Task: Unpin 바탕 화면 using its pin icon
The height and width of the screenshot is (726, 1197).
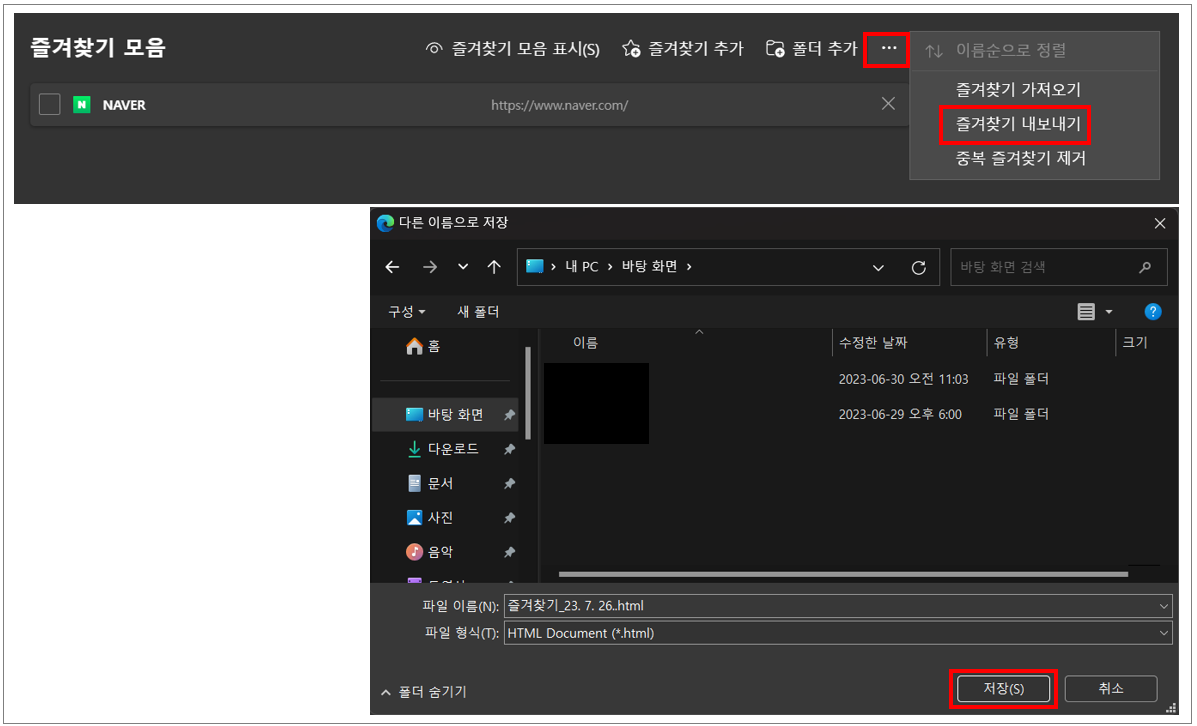Action: click(x=509, y=415)
